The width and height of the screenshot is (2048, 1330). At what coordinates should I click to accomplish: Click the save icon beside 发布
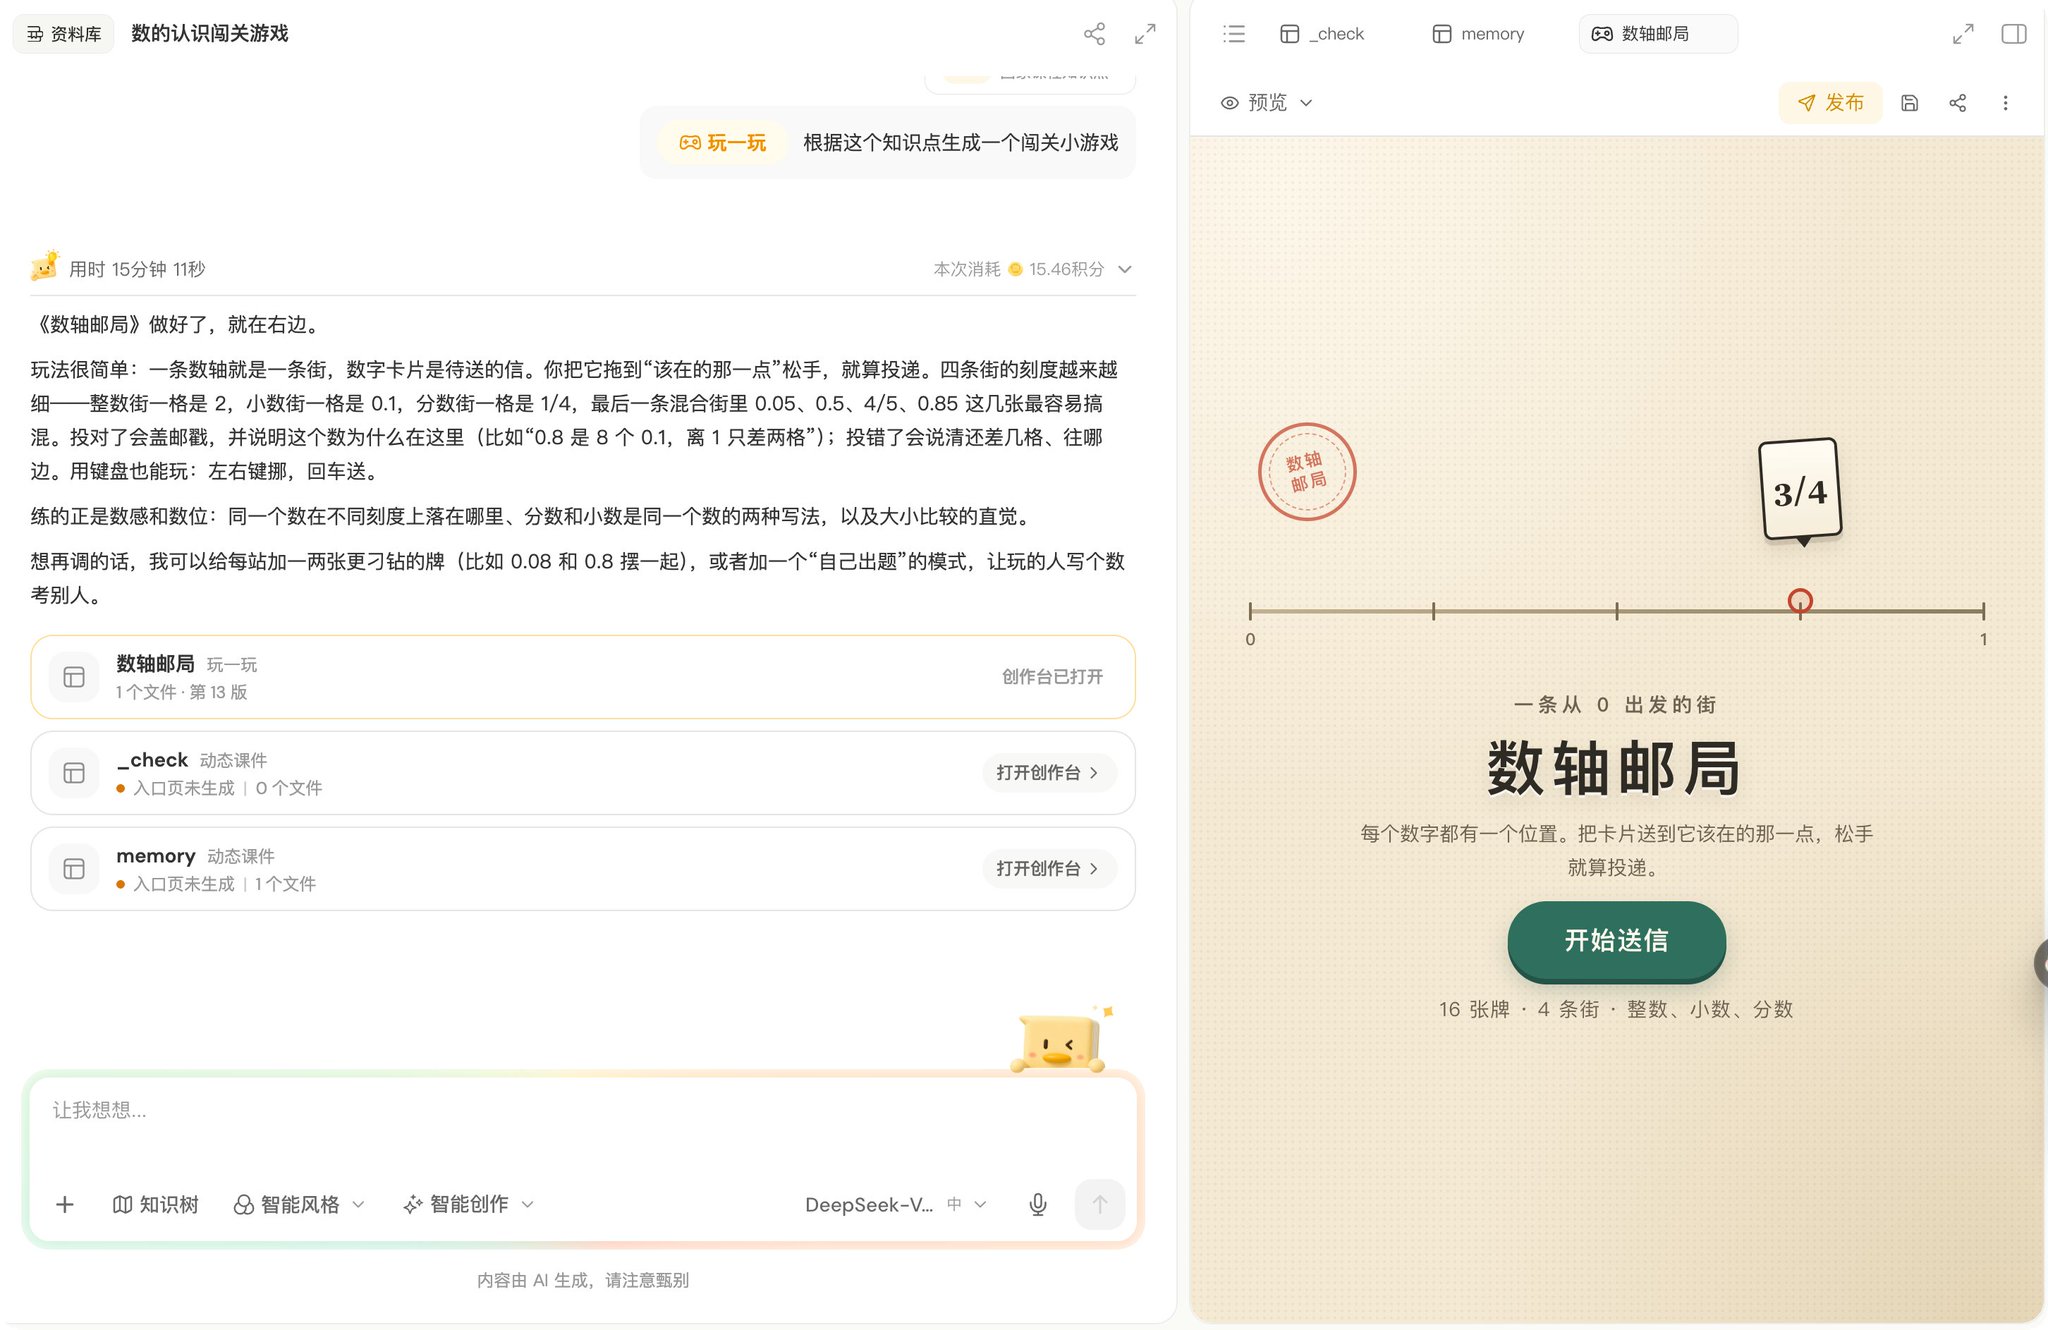coord(1909,103)
